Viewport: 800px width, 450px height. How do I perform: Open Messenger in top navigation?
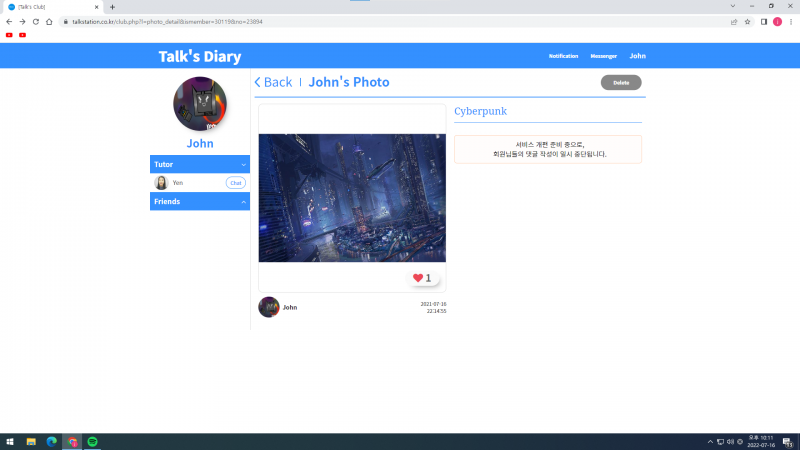(x=603, y=56)
